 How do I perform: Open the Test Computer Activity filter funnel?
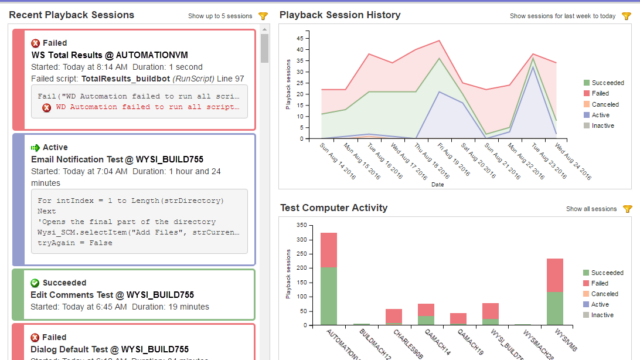coord(628,209)
